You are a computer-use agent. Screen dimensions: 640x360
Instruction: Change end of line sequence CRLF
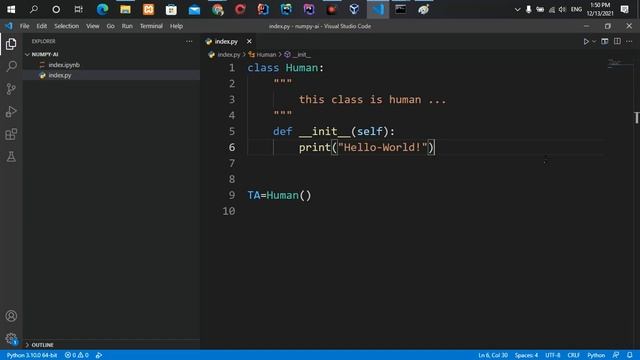tap(573, 355)
